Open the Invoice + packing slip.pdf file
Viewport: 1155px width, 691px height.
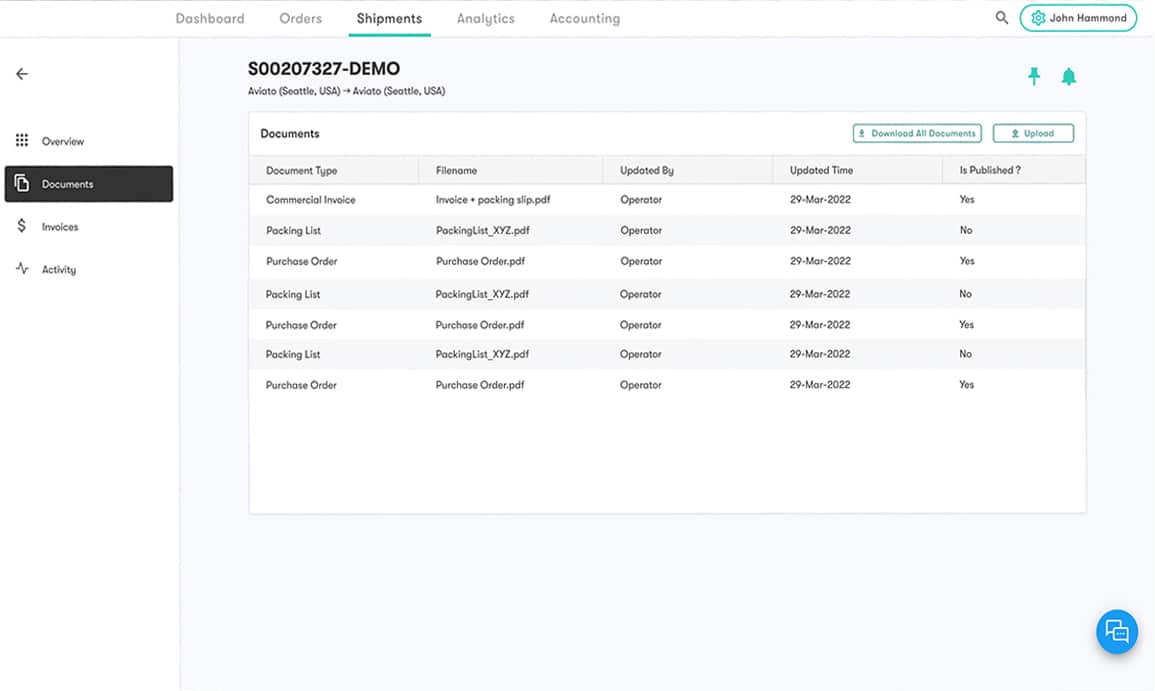click(x=493, y=200)
